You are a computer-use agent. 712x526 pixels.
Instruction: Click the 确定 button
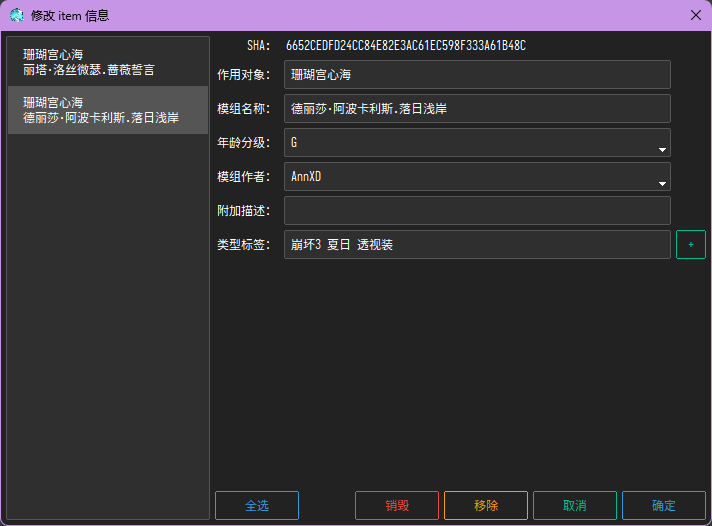pyautogui.click(x=664, y=505)
